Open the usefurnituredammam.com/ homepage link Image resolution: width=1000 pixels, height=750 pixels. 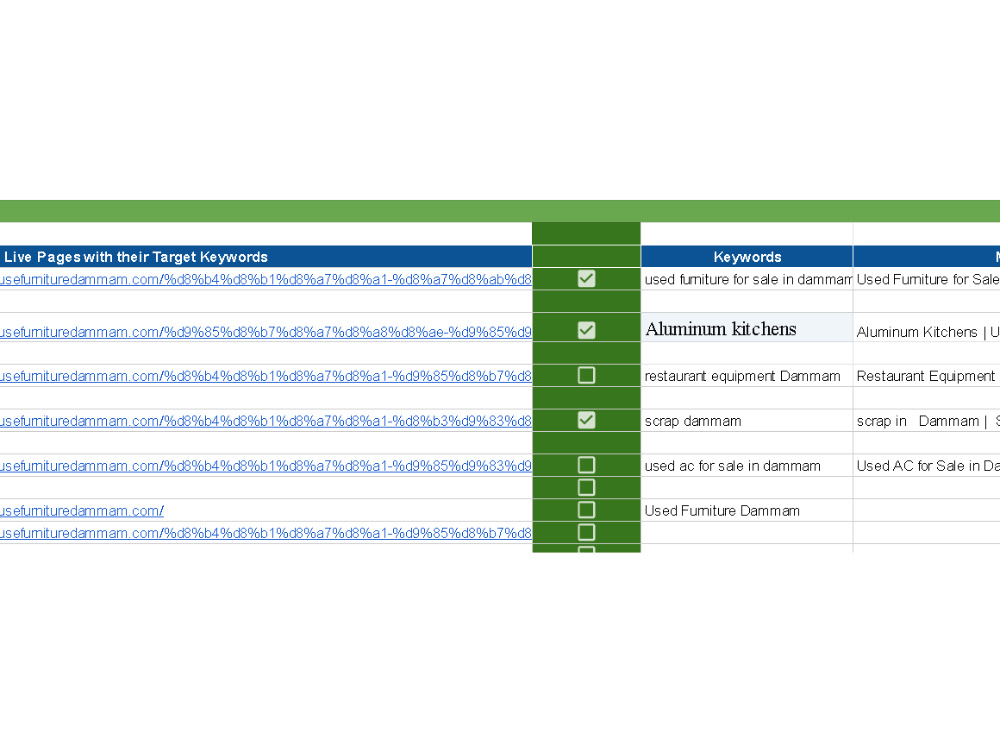click(82, 511)
